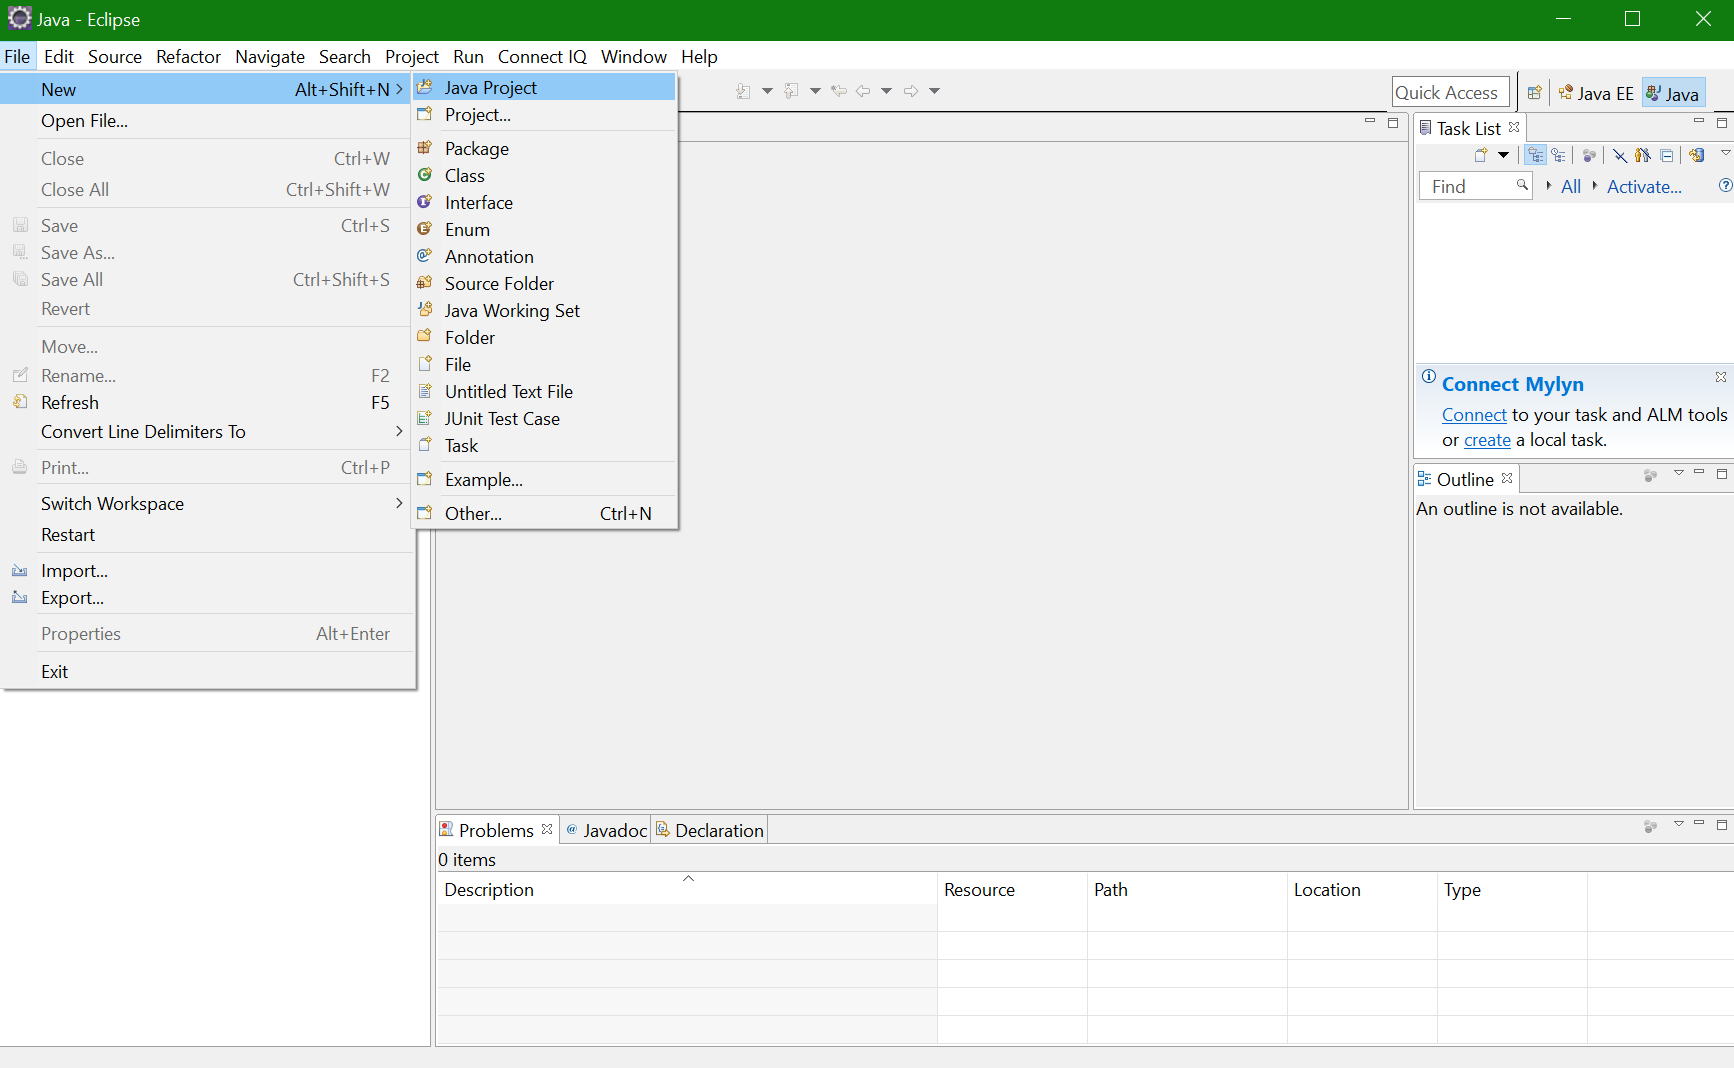Sort by the Description column header
The image size is (1734, 1068).
(x=687, y=889)
